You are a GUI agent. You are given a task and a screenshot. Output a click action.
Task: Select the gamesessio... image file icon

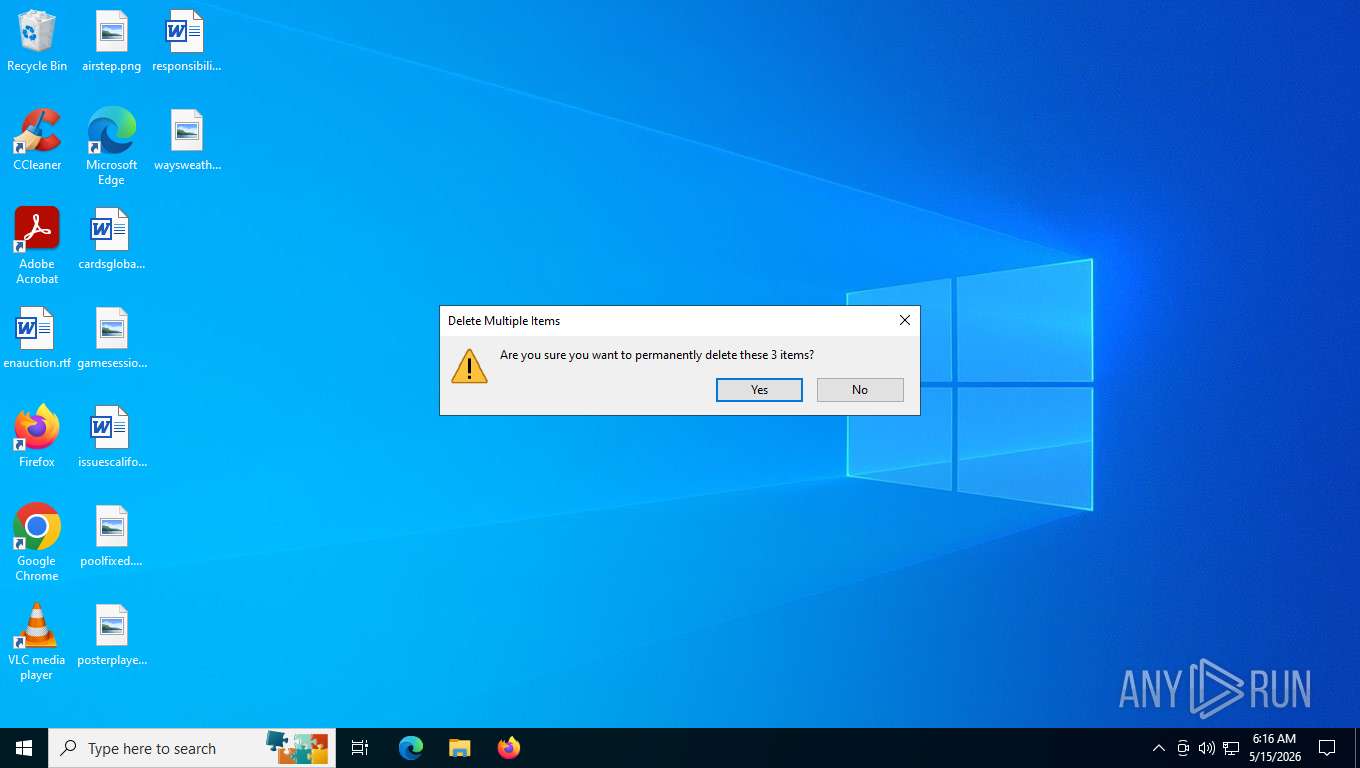click(112, 338)
